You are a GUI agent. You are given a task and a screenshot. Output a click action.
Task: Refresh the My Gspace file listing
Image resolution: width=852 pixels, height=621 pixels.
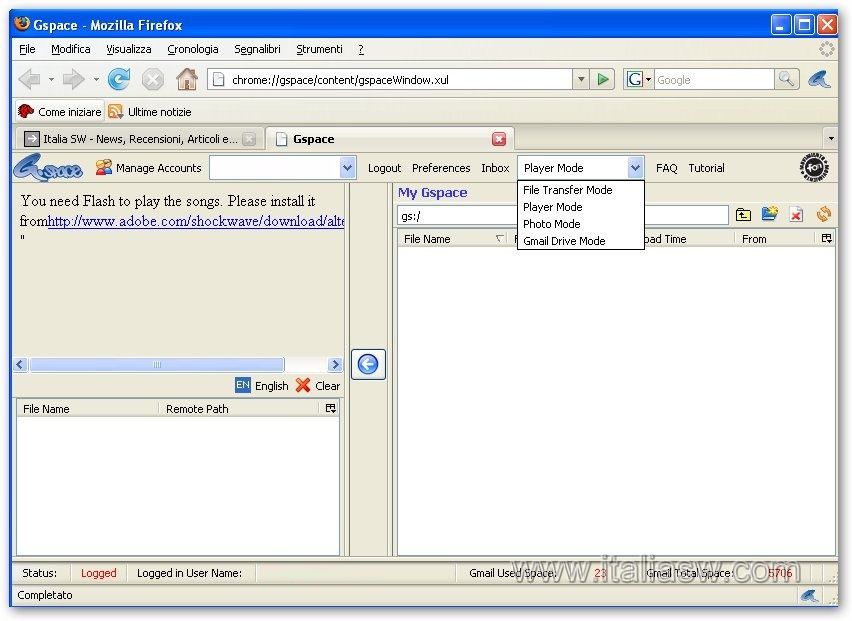click(x=824, y=214)
